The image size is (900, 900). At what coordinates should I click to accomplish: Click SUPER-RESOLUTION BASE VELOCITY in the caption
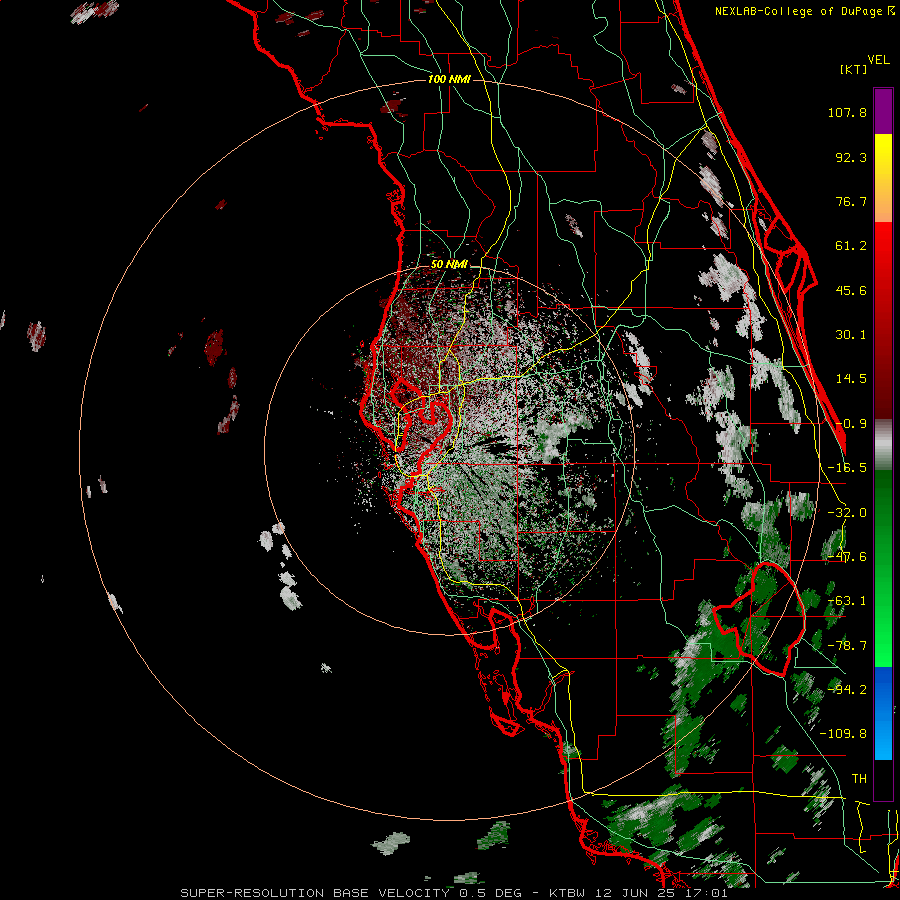click(315, 893)
